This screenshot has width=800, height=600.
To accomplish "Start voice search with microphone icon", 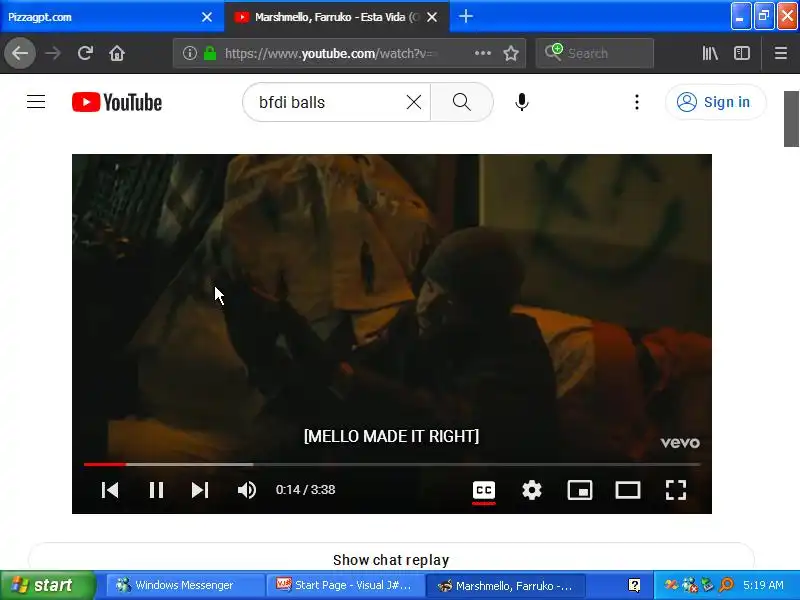I will coord(521,102).
